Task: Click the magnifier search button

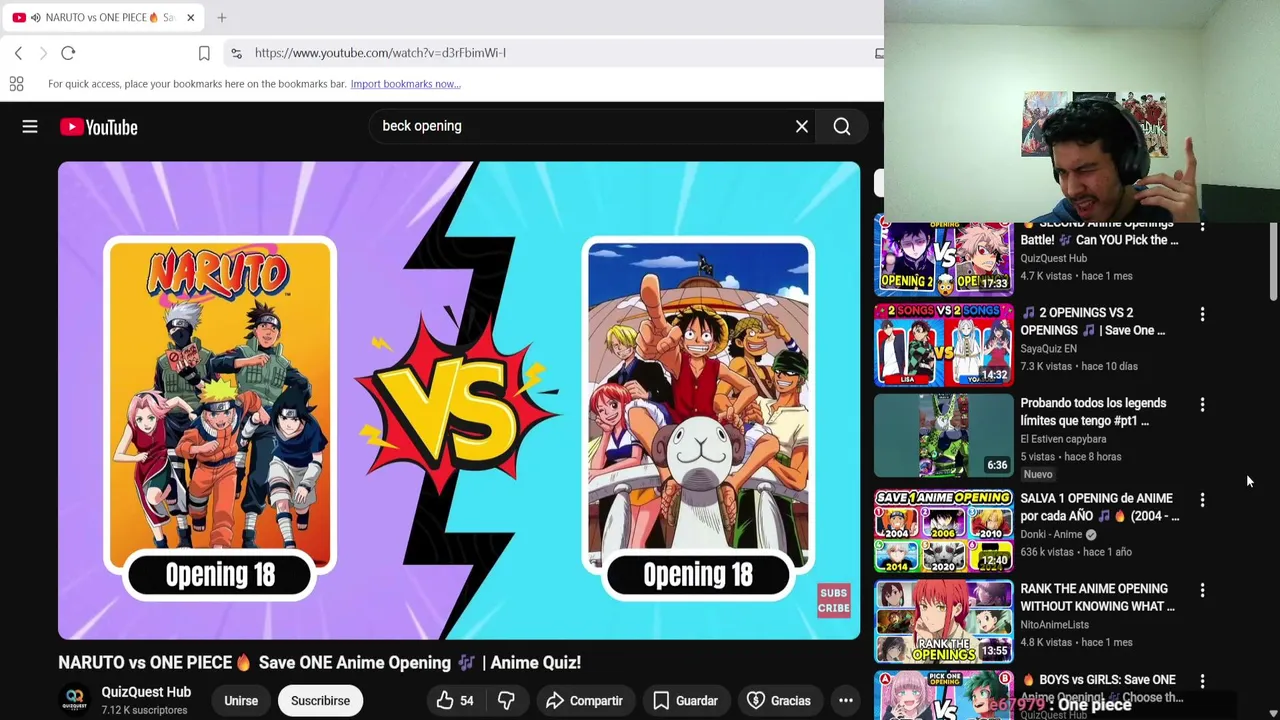Action: (842, 127)
